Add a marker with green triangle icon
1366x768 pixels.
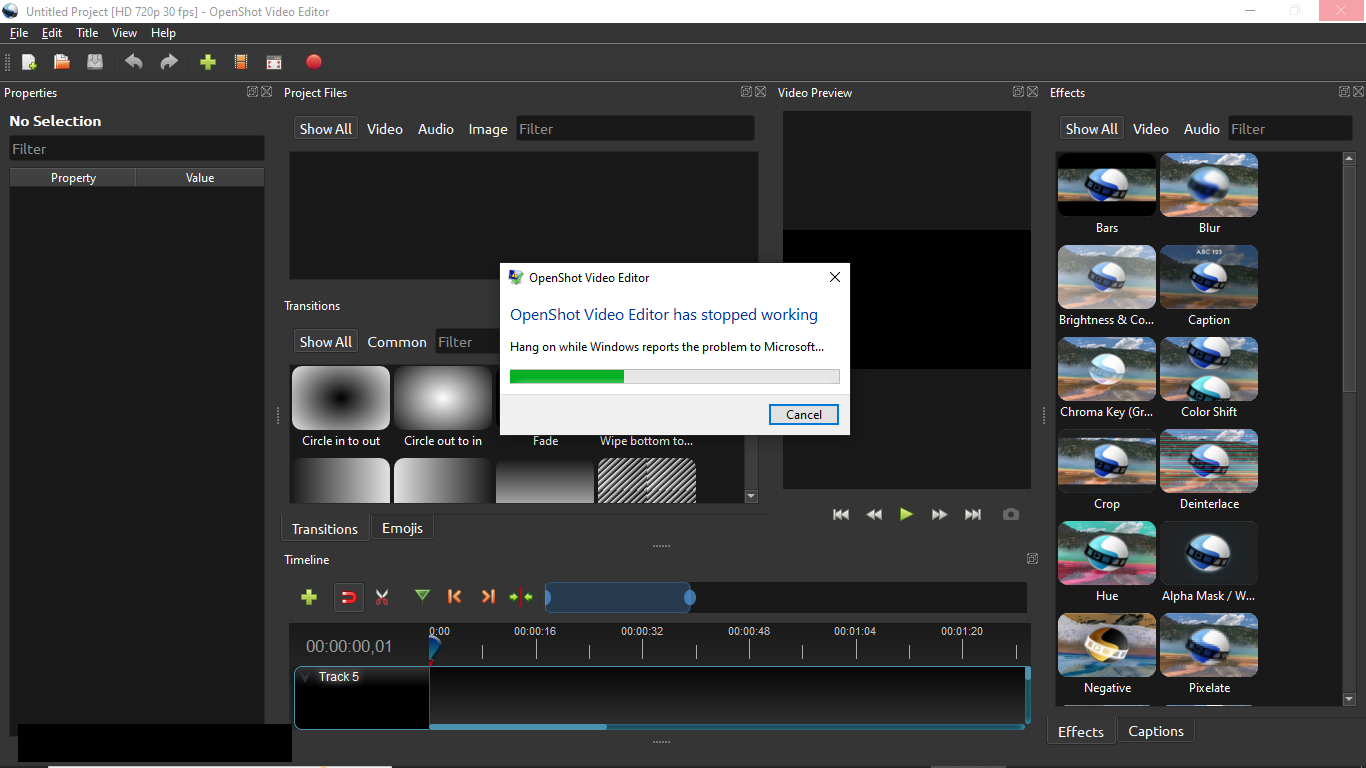(422, 596)
